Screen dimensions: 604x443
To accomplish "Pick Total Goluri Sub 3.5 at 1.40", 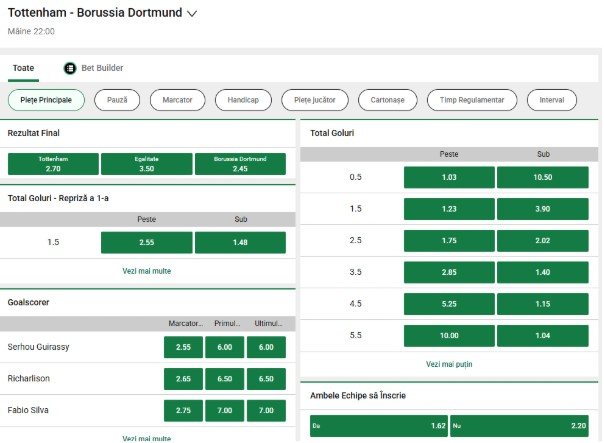I will coord(543,272).
